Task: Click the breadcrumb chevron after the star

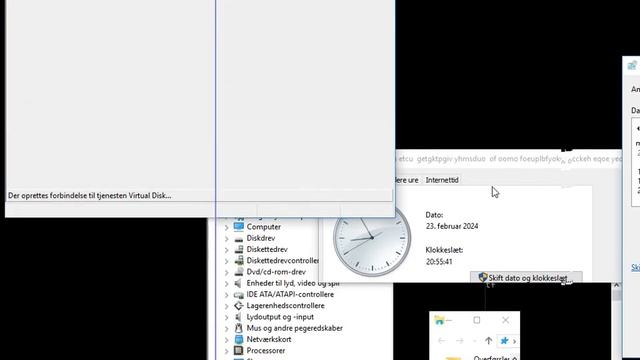Action: pyautogui.click(x=514, y=341)
